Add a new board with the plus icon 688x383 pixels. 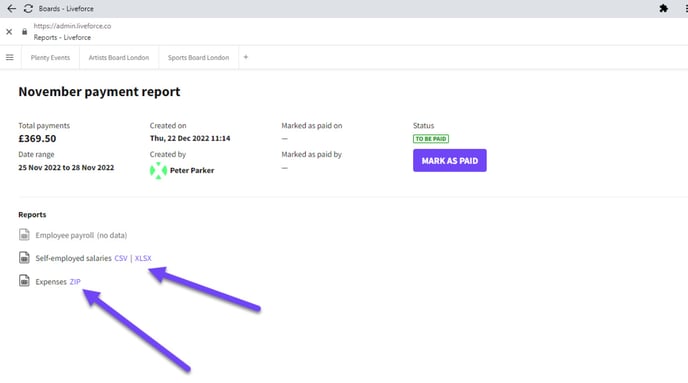246,57
